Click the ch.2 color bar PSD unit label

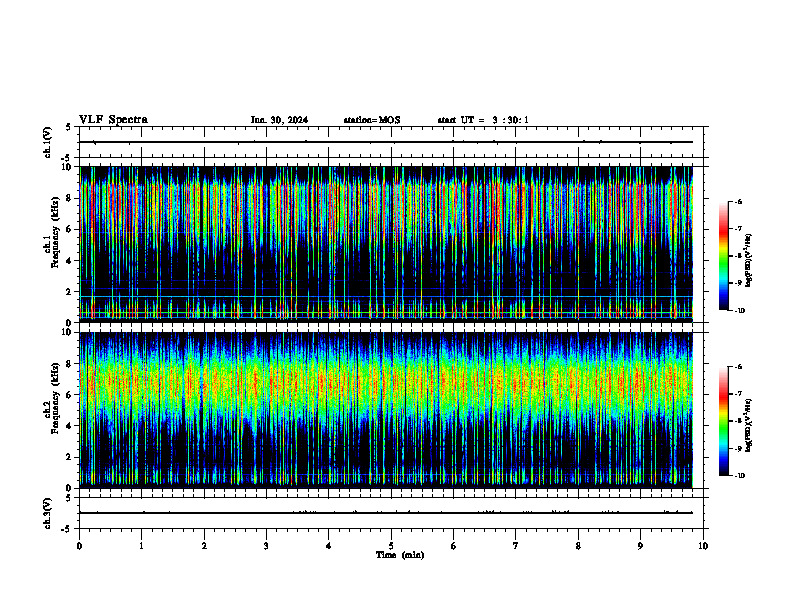tap(749, 426)
